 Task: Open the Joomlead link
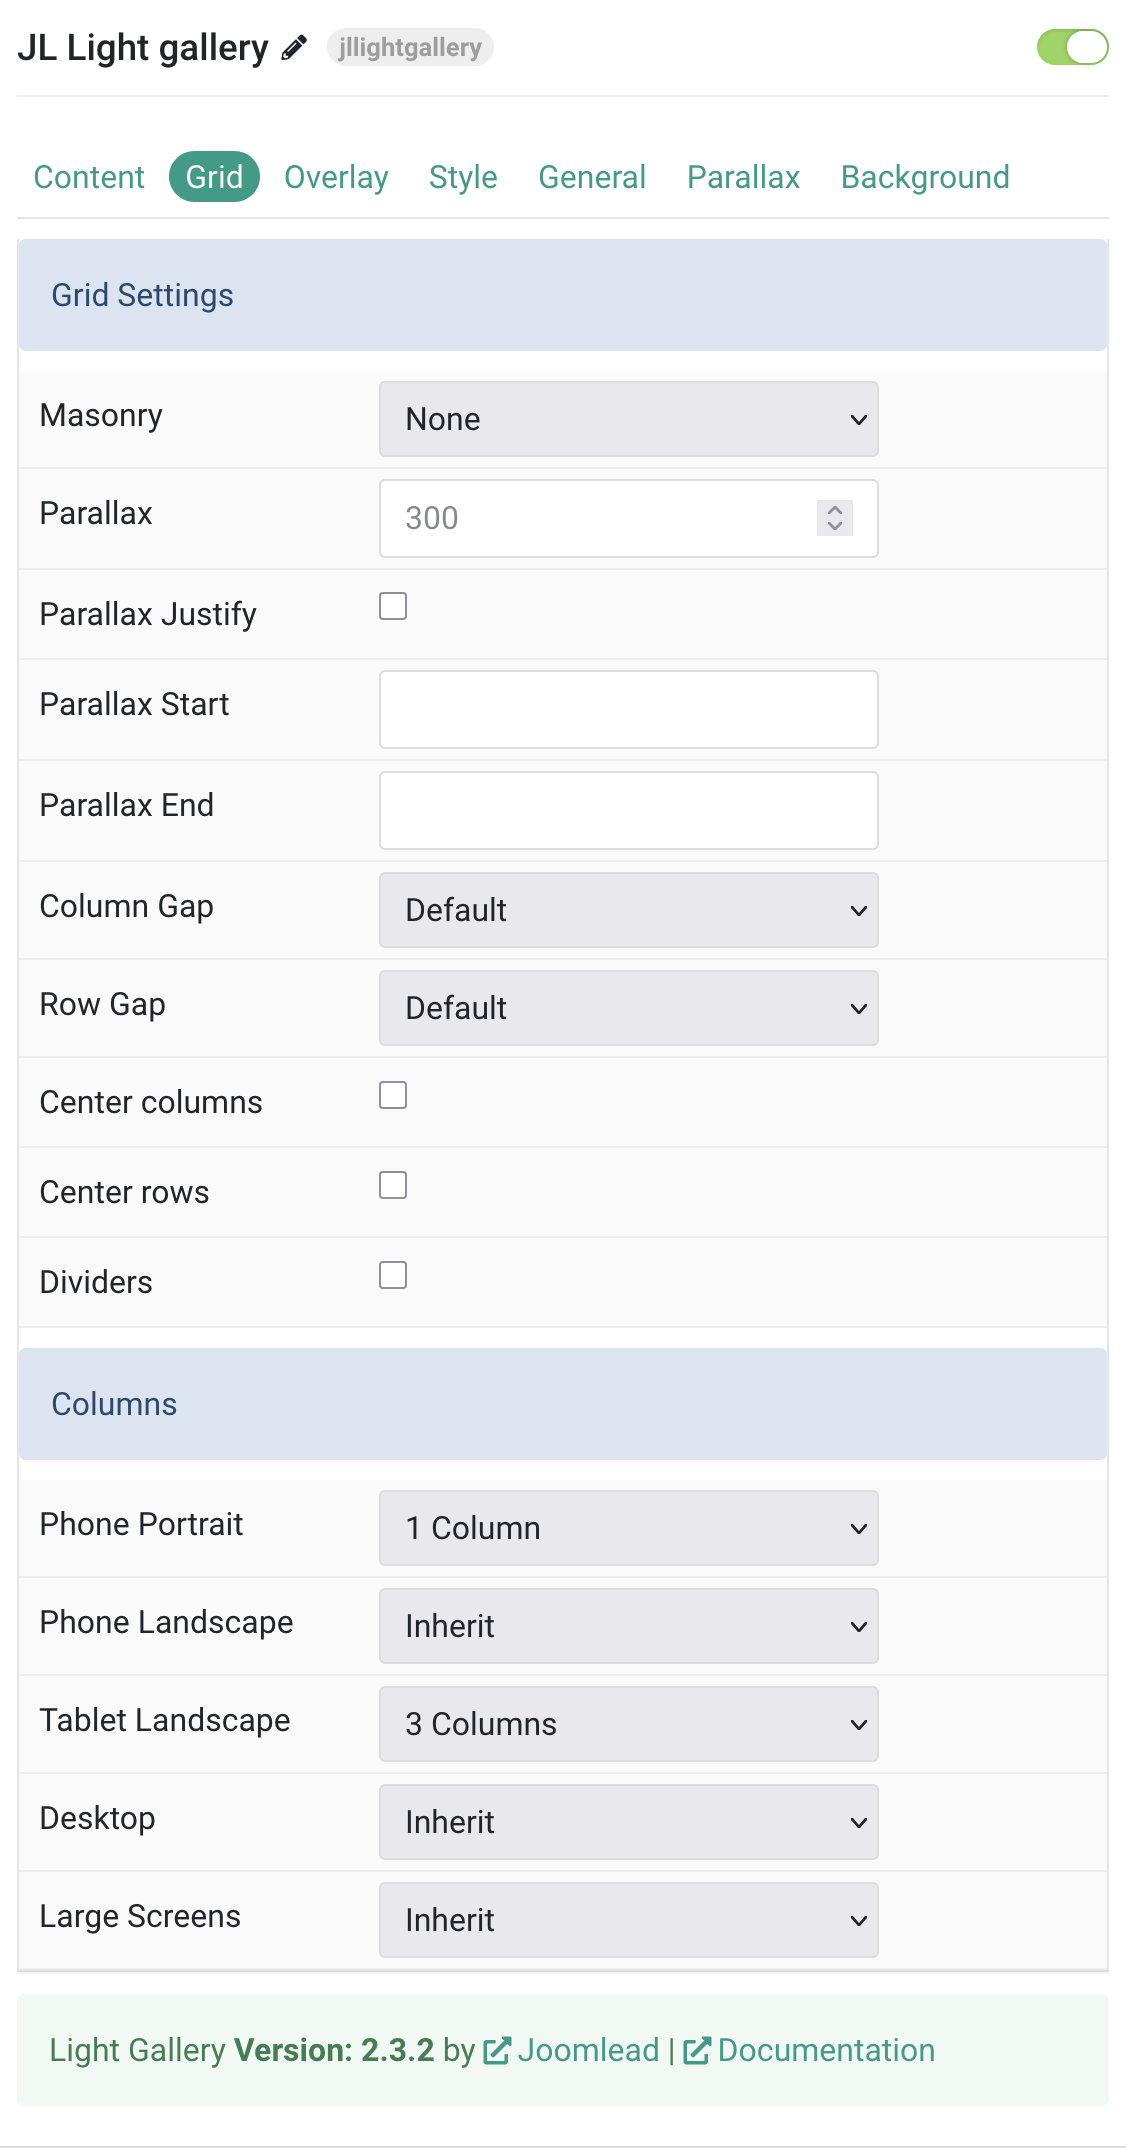(x=588, y=2051)
